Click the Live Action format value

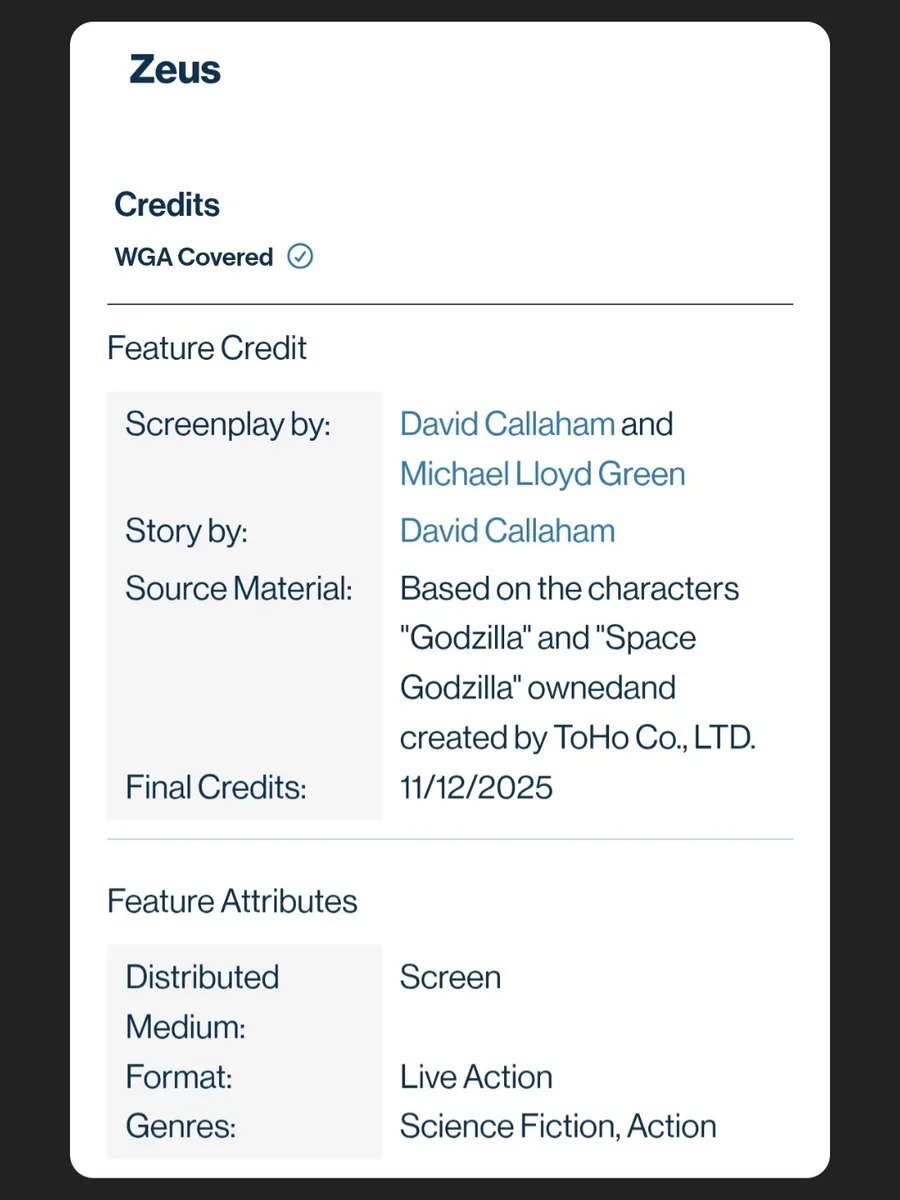pyautogui.click(x=476, y=1077)
